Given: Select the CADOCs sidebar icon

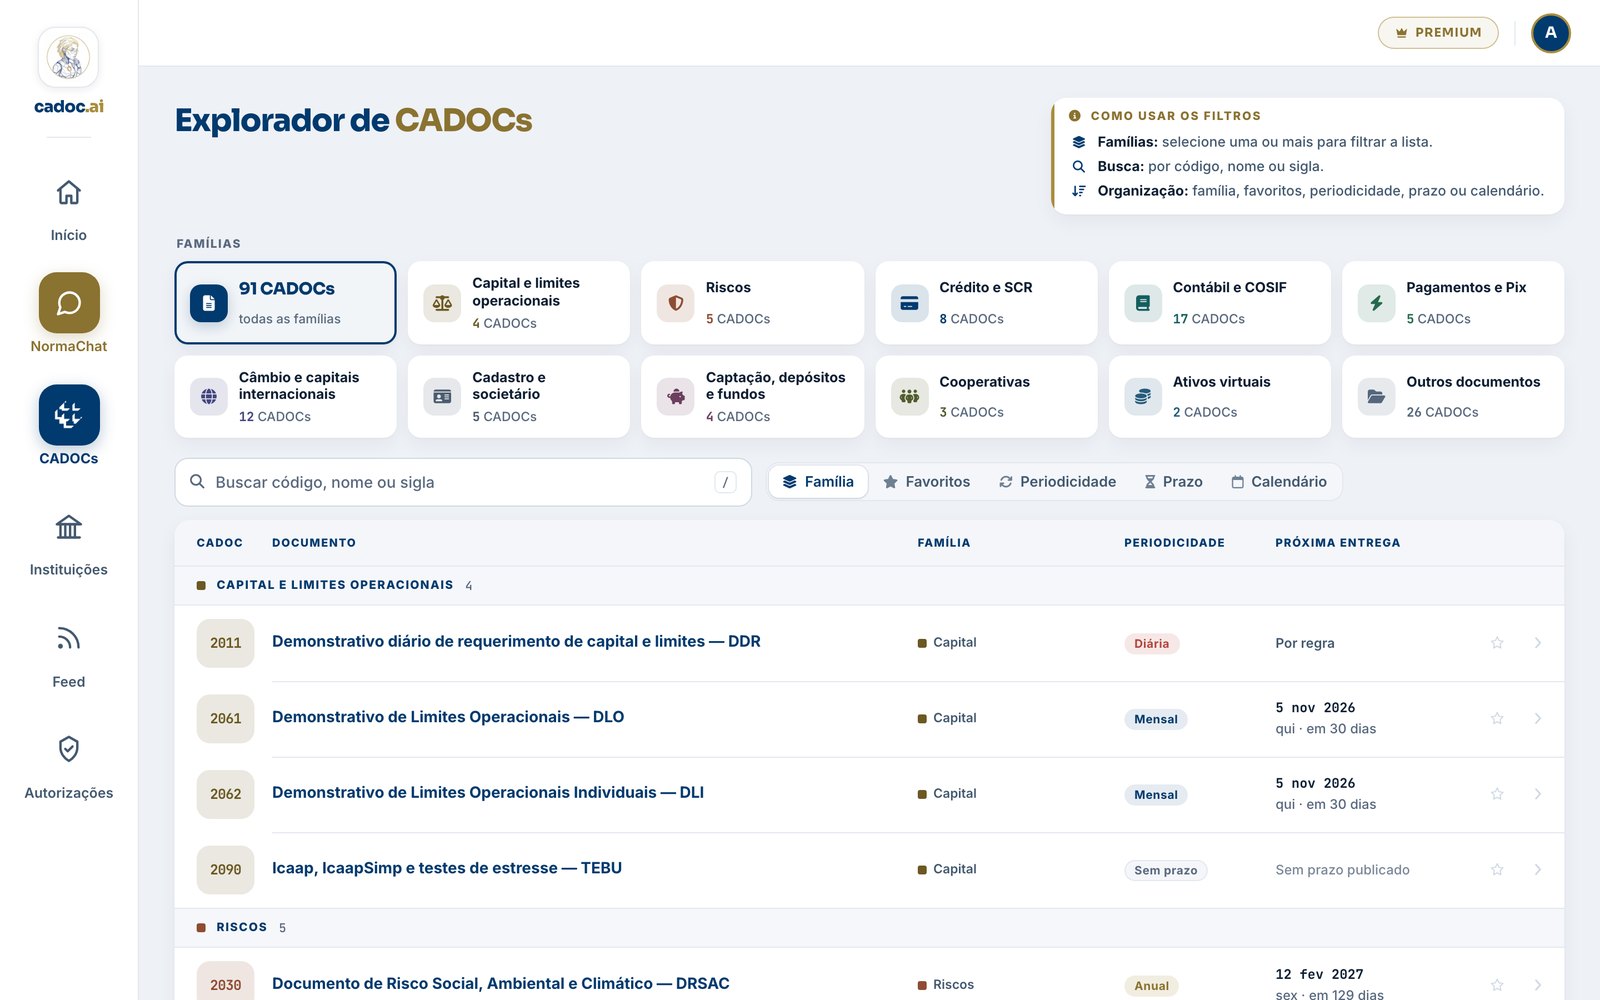Looking at the screenshot, I should click(69, 415).
